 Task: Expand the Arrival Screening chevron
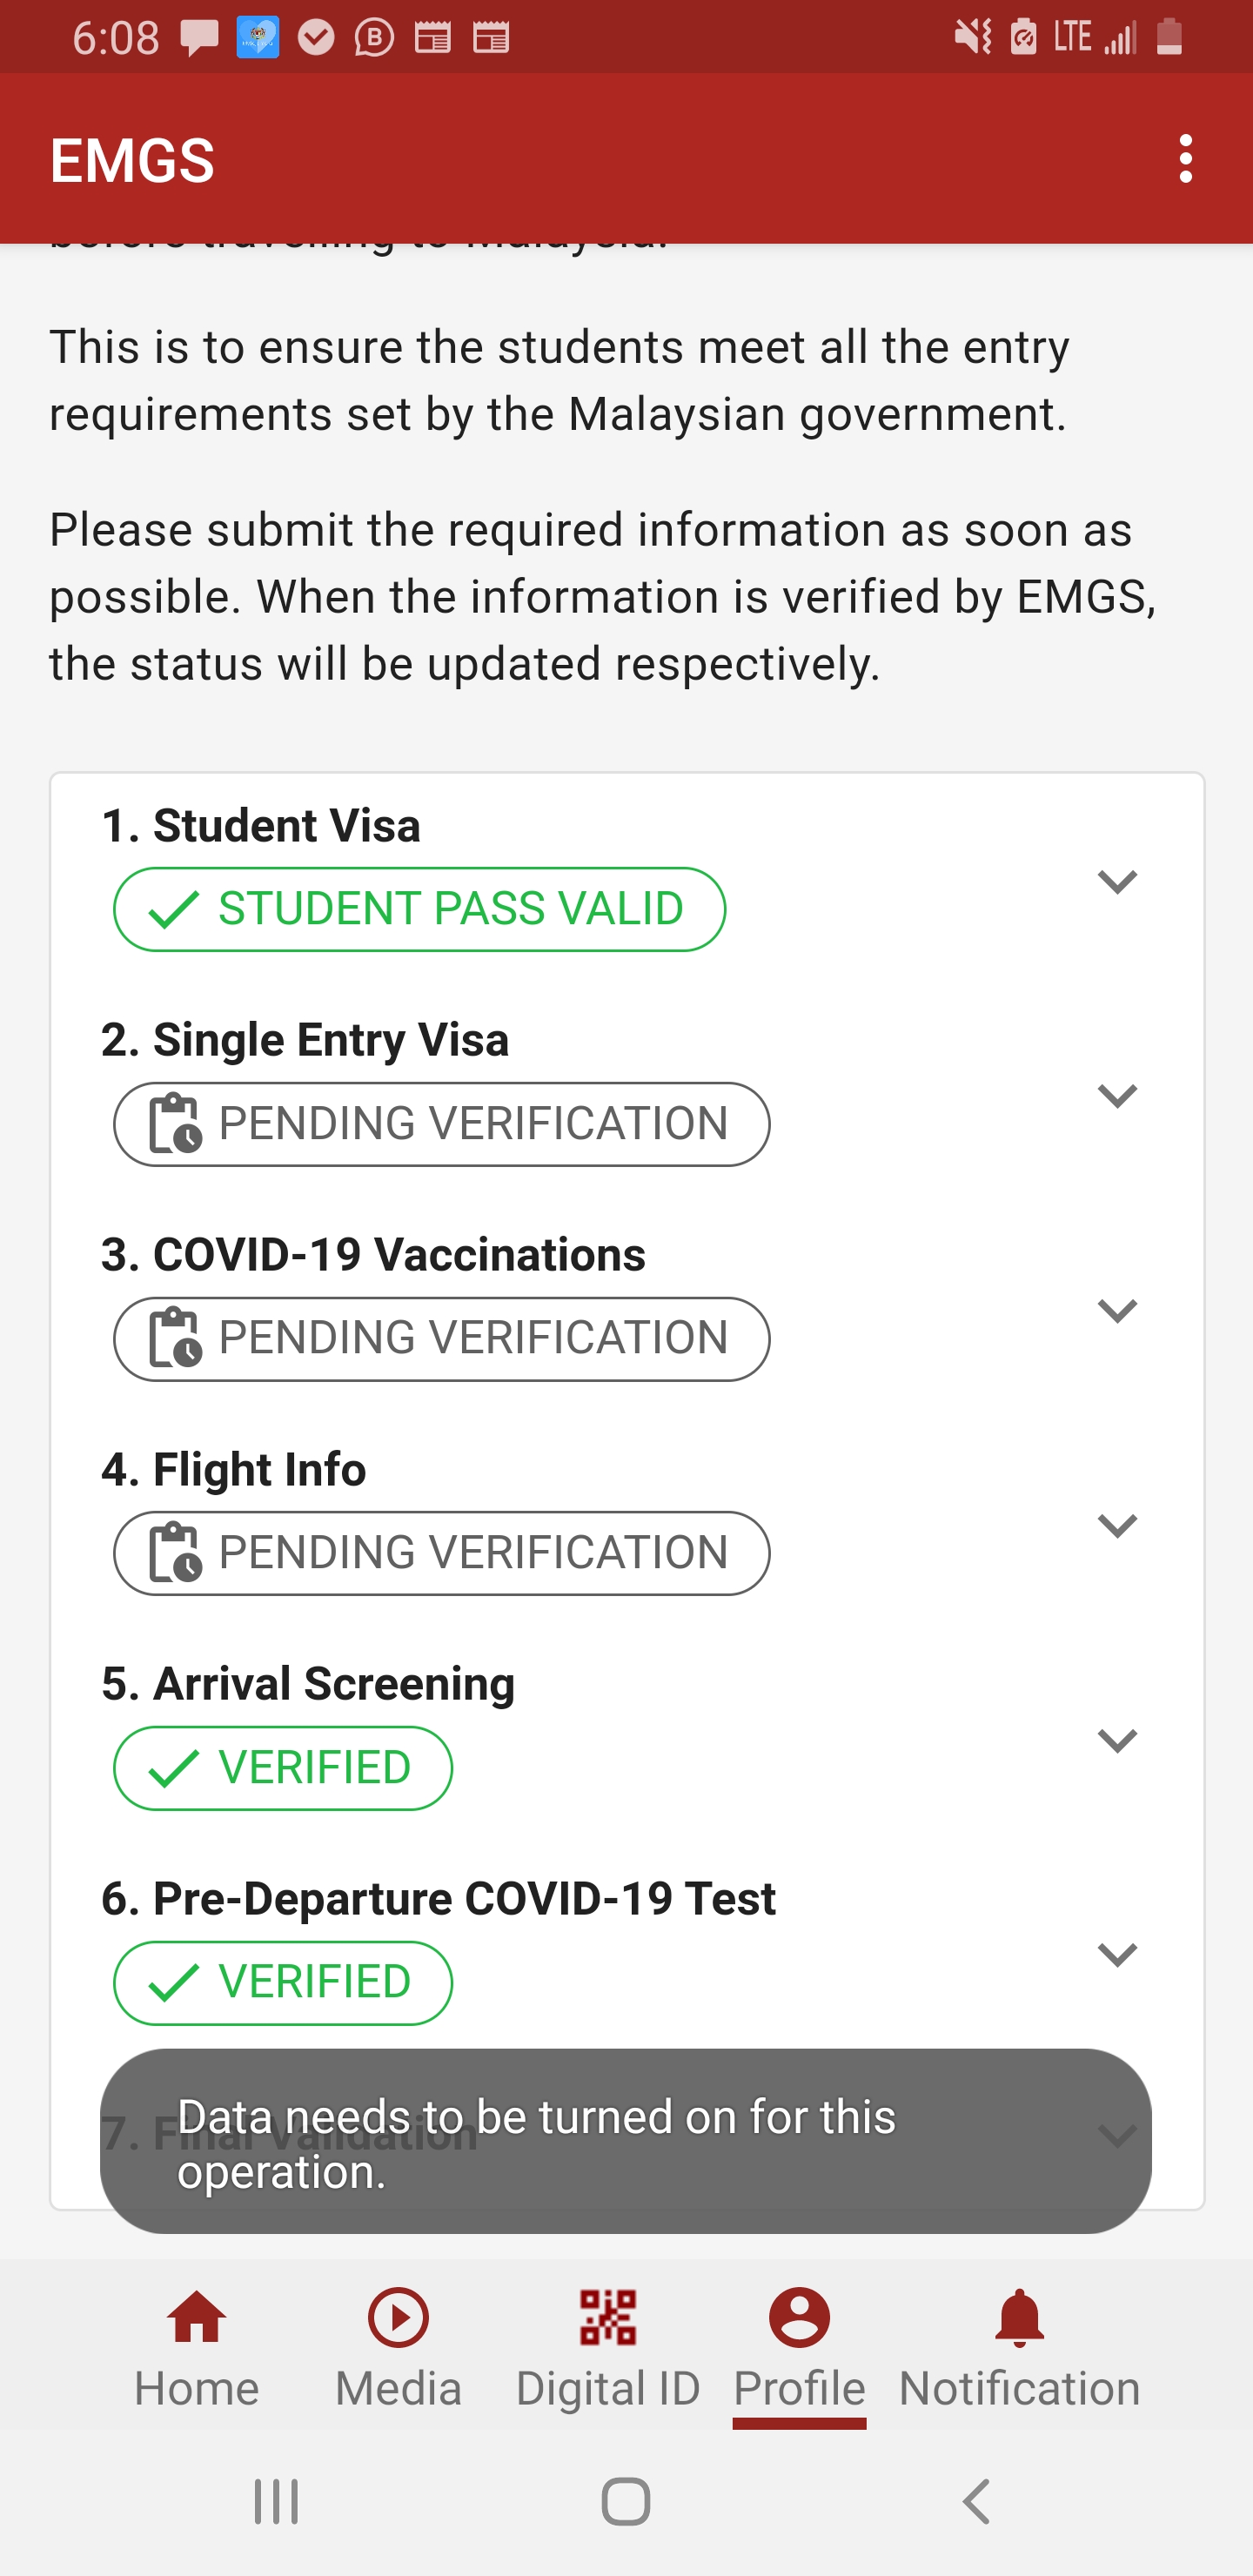click(1117, 1741)
